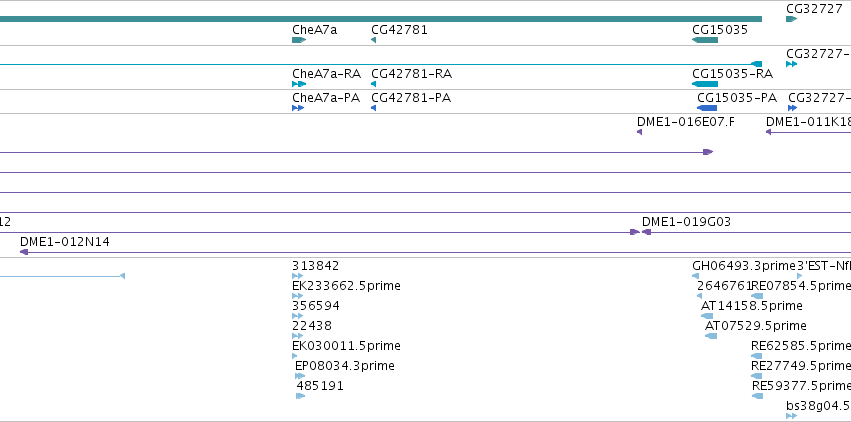Select EST RE62585.5prime
Viewport: 851px width, 422px height.
click(757, 356)
